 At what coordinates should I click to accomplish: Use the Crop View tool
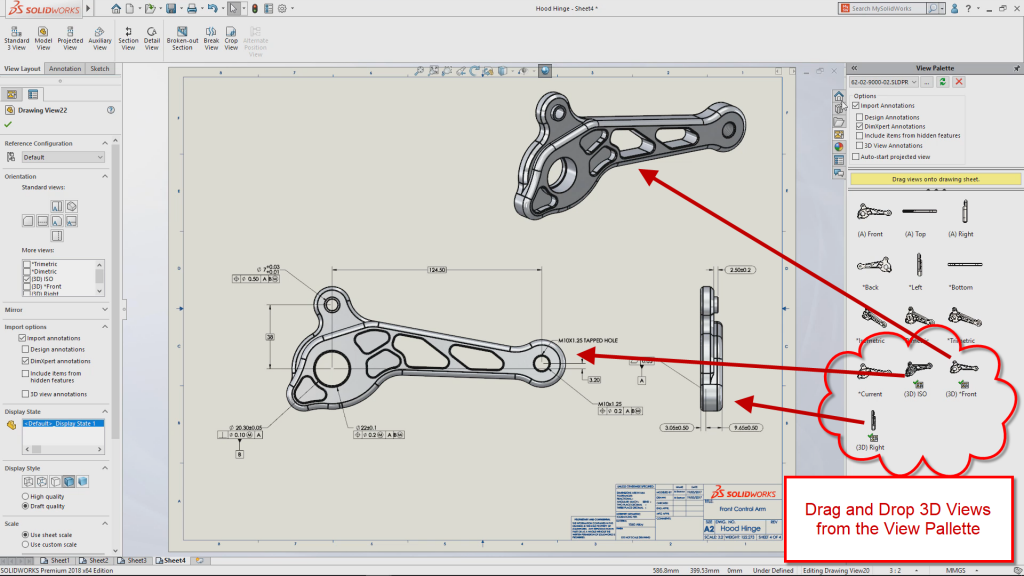pyautogui.click(x=231, y=39)
